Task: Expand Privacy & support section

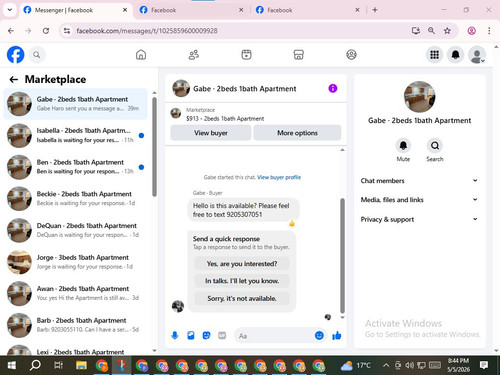Action: tap(419, 219)
